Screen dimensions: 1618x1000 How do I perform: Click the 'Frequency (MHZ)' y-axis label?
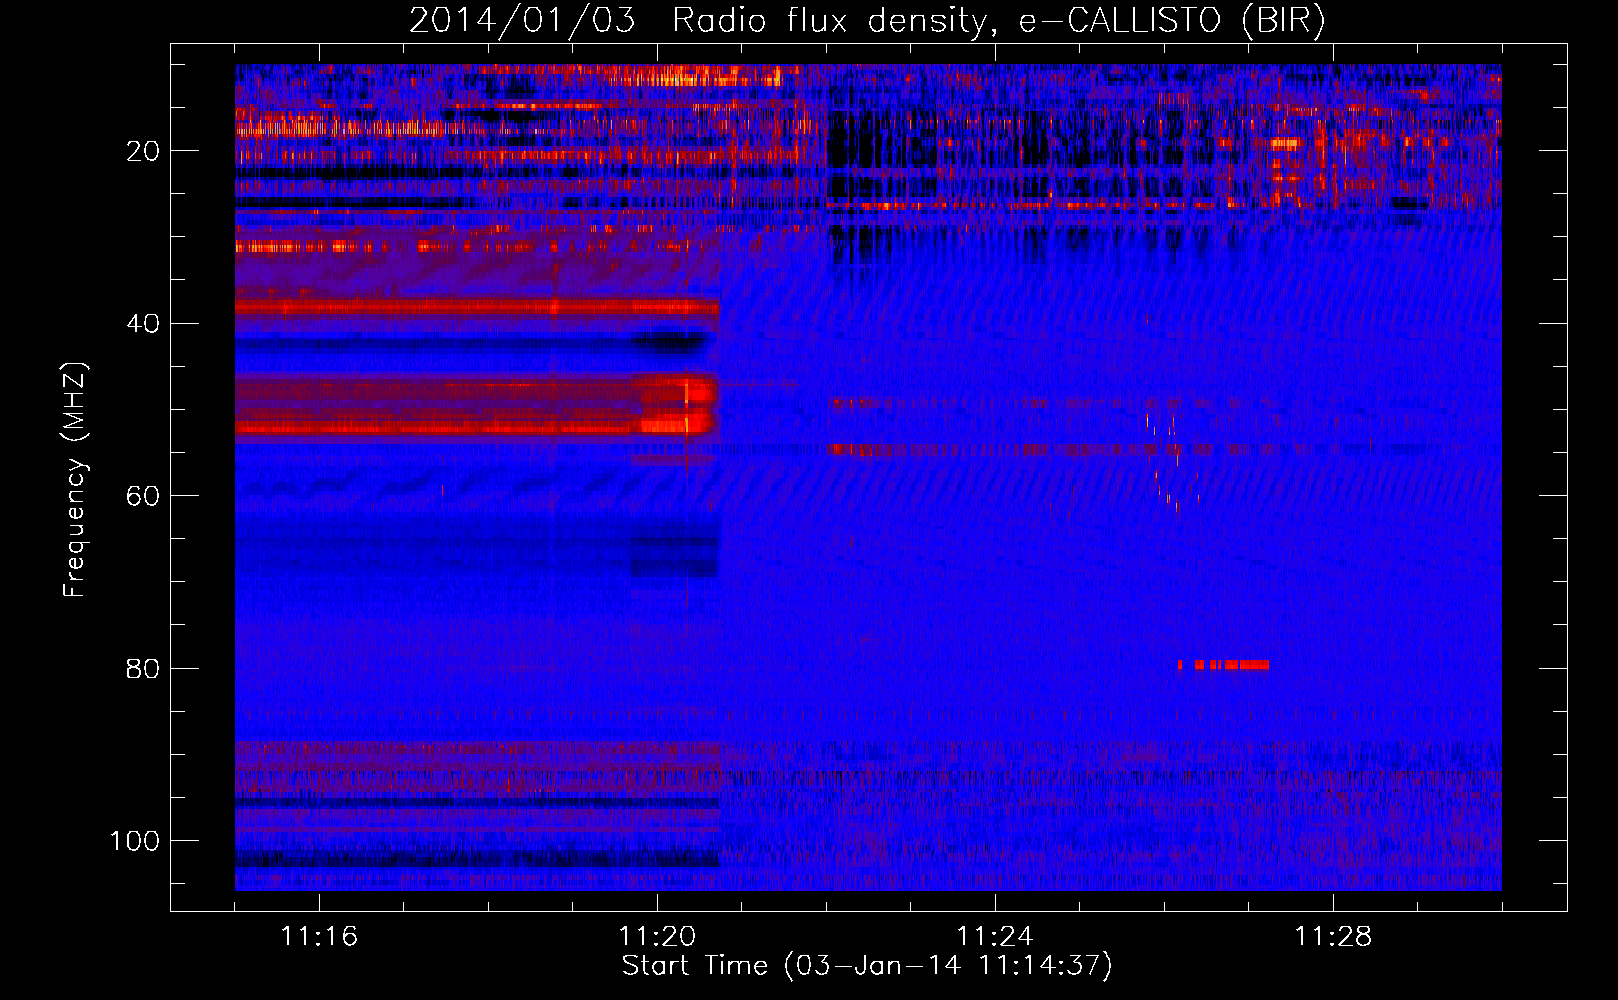[75, 479]
